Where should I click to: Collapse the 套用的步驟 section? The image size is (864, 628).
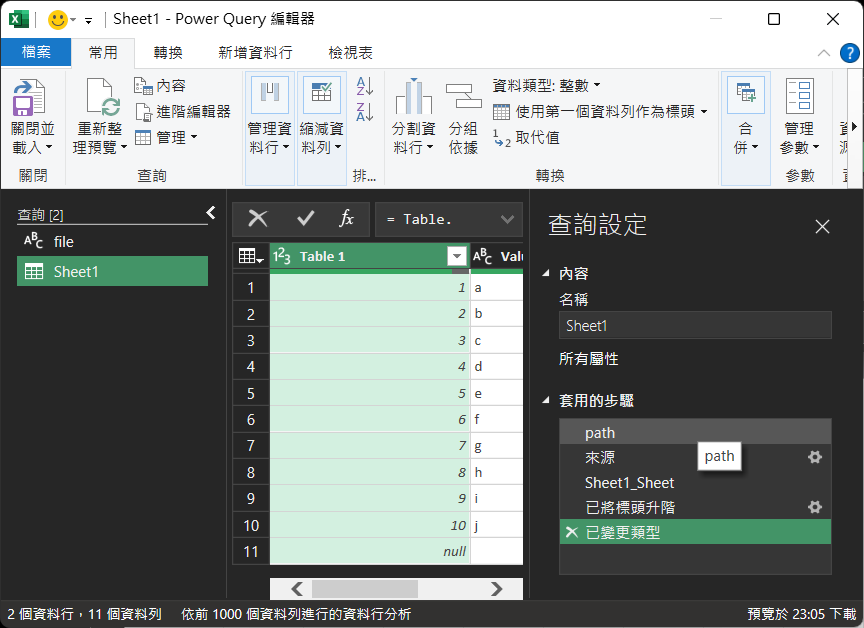click(x=546, y=401)
